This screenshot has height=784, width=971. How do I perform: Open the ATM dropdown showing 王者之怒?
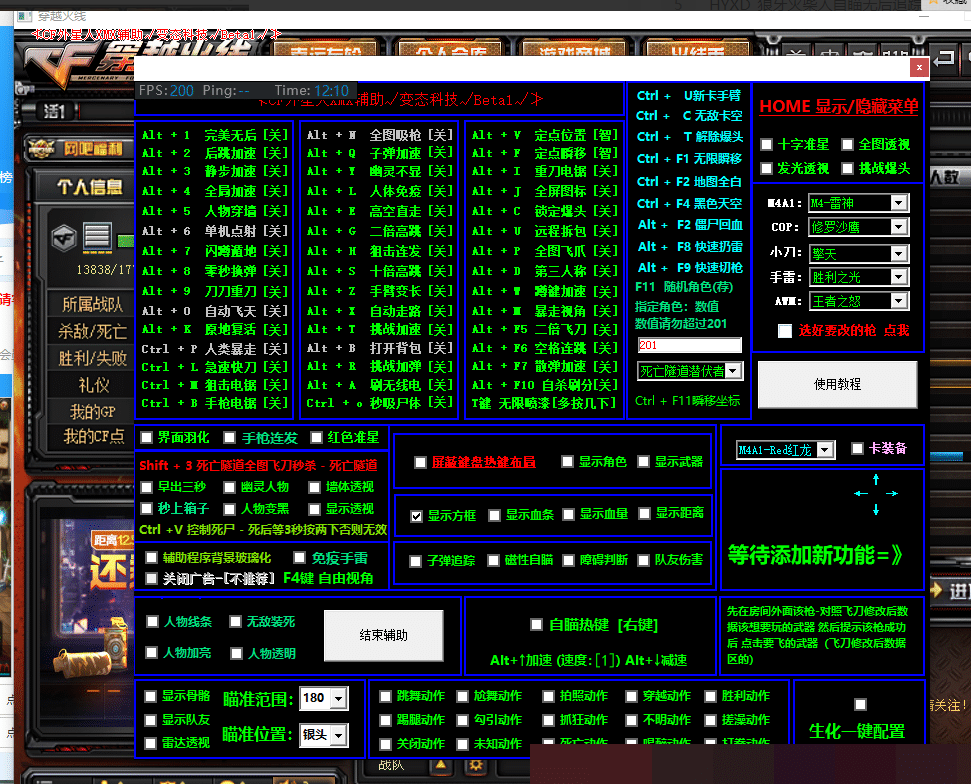pyautogui.click(x=859, y=301)
